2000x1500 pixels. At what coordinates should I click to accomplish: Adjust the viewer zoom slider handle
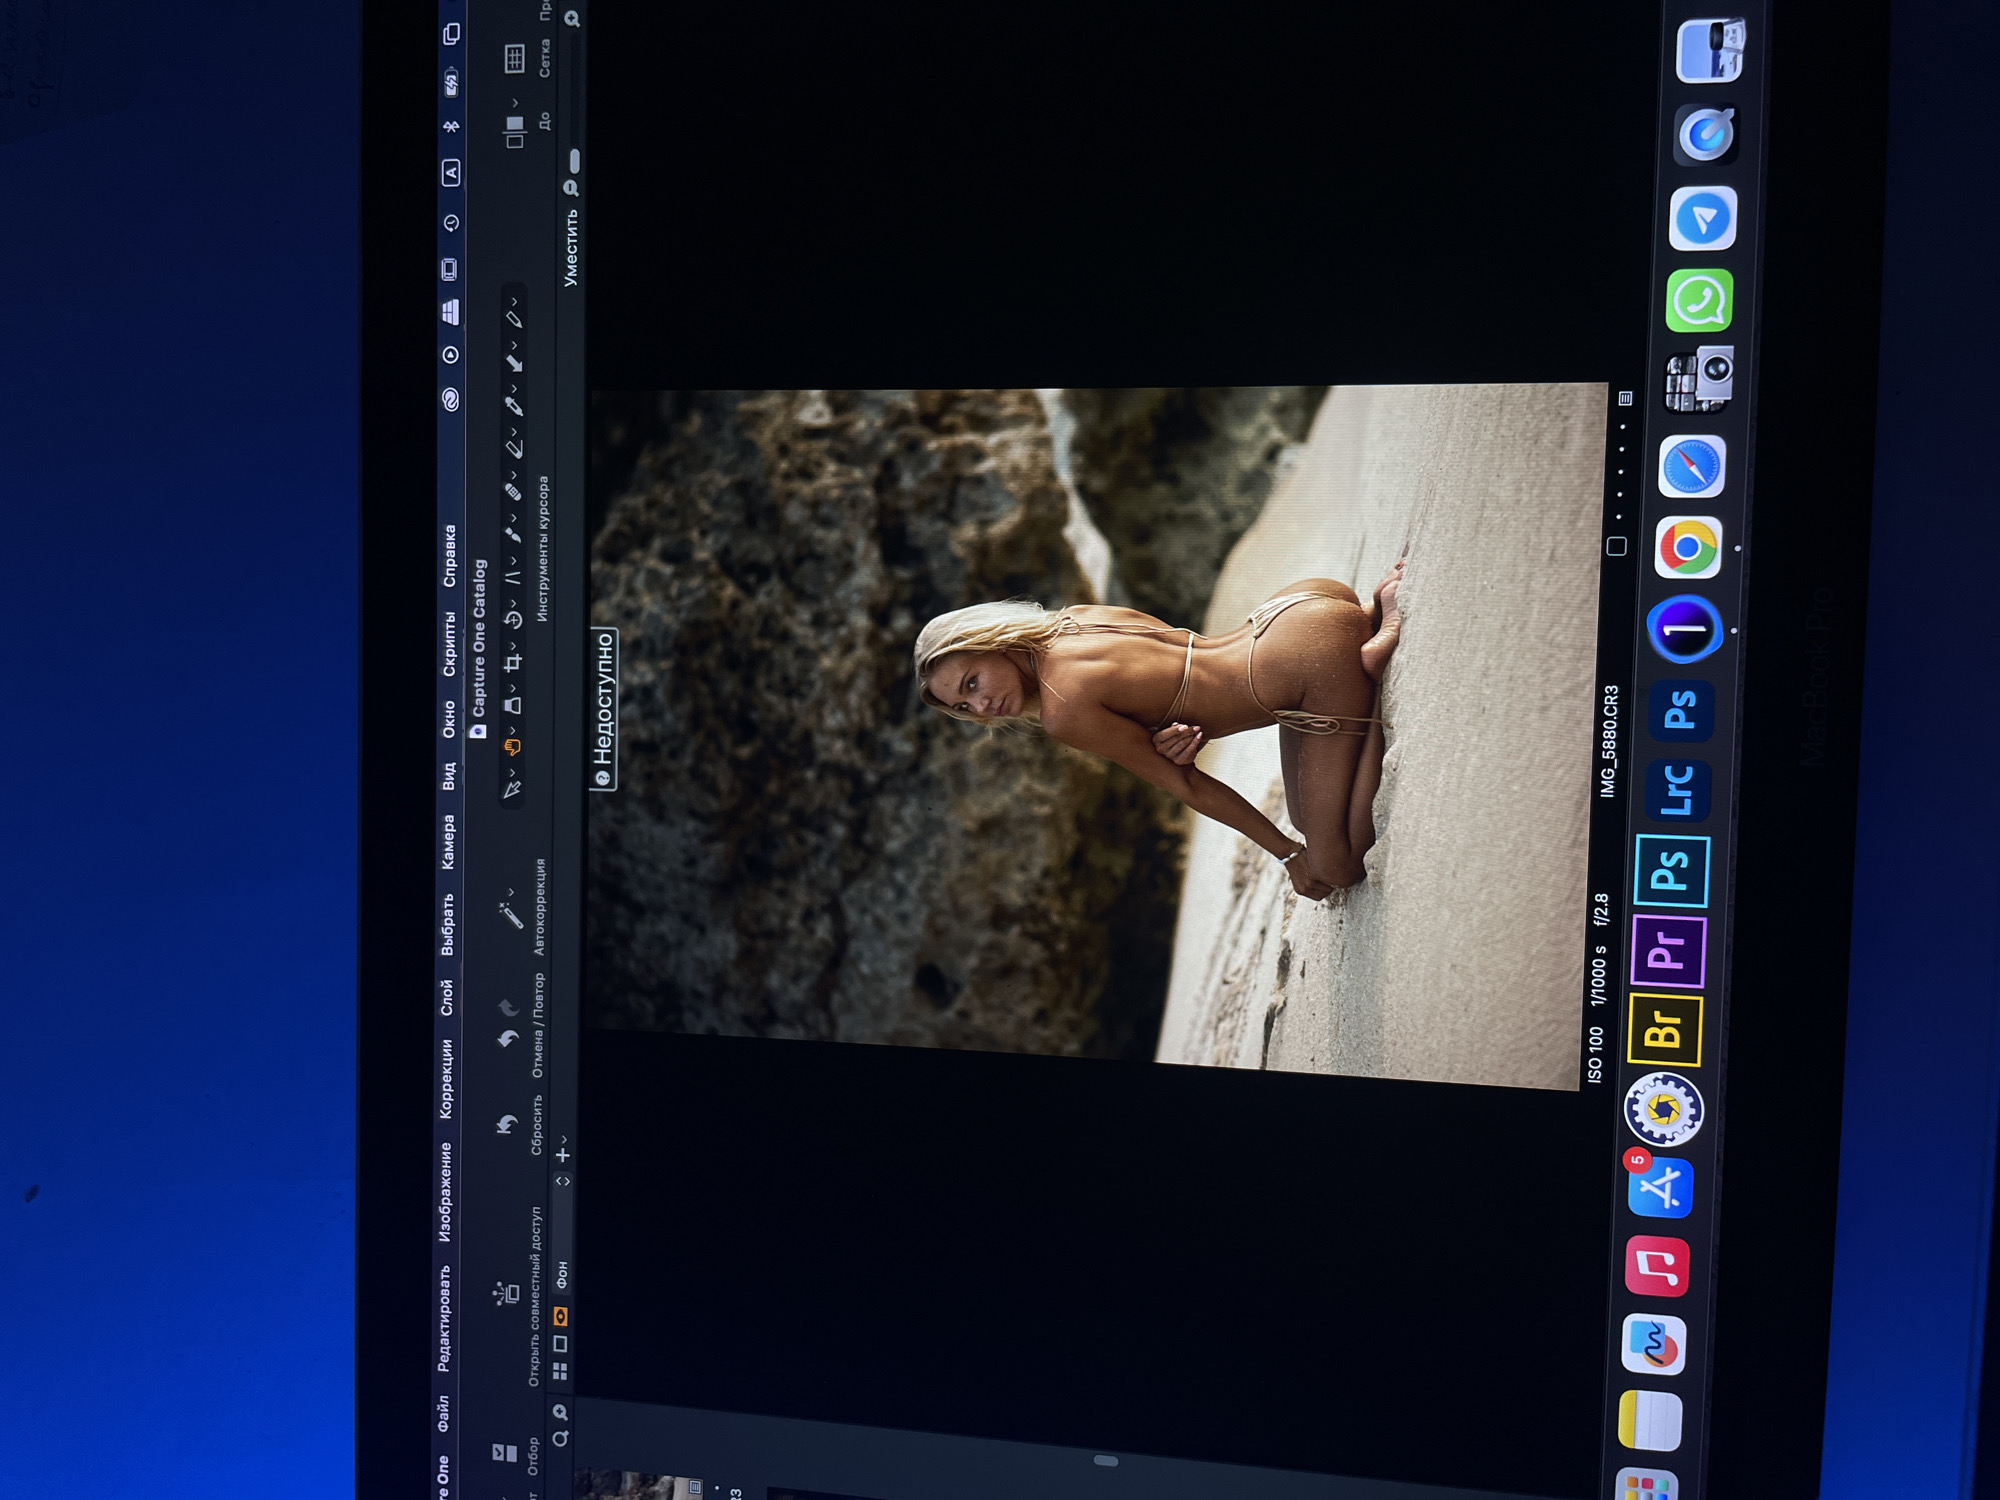574,161
